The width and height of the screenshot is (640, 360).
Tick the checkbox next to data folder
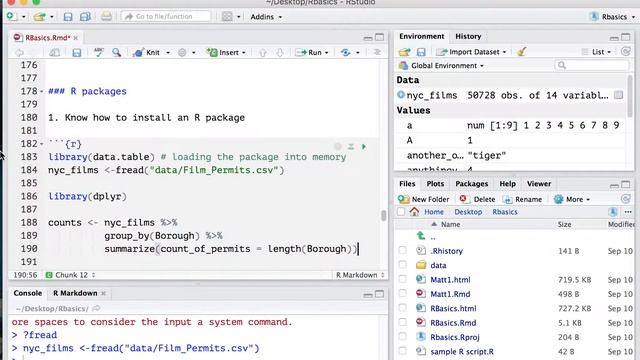click(x=402, y=265)
